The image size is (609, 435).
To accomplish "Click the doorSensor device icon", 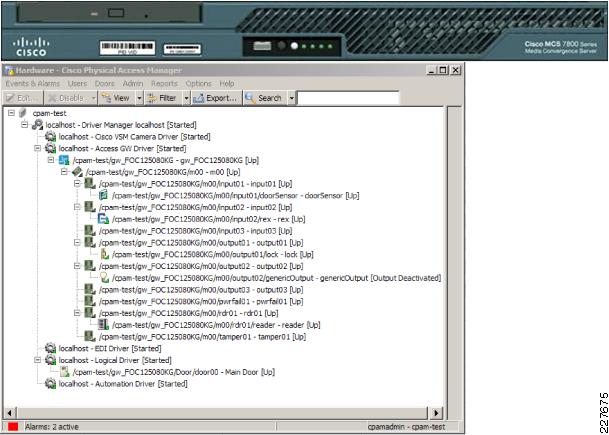I will pyautogui.click(x=103, y=195).
